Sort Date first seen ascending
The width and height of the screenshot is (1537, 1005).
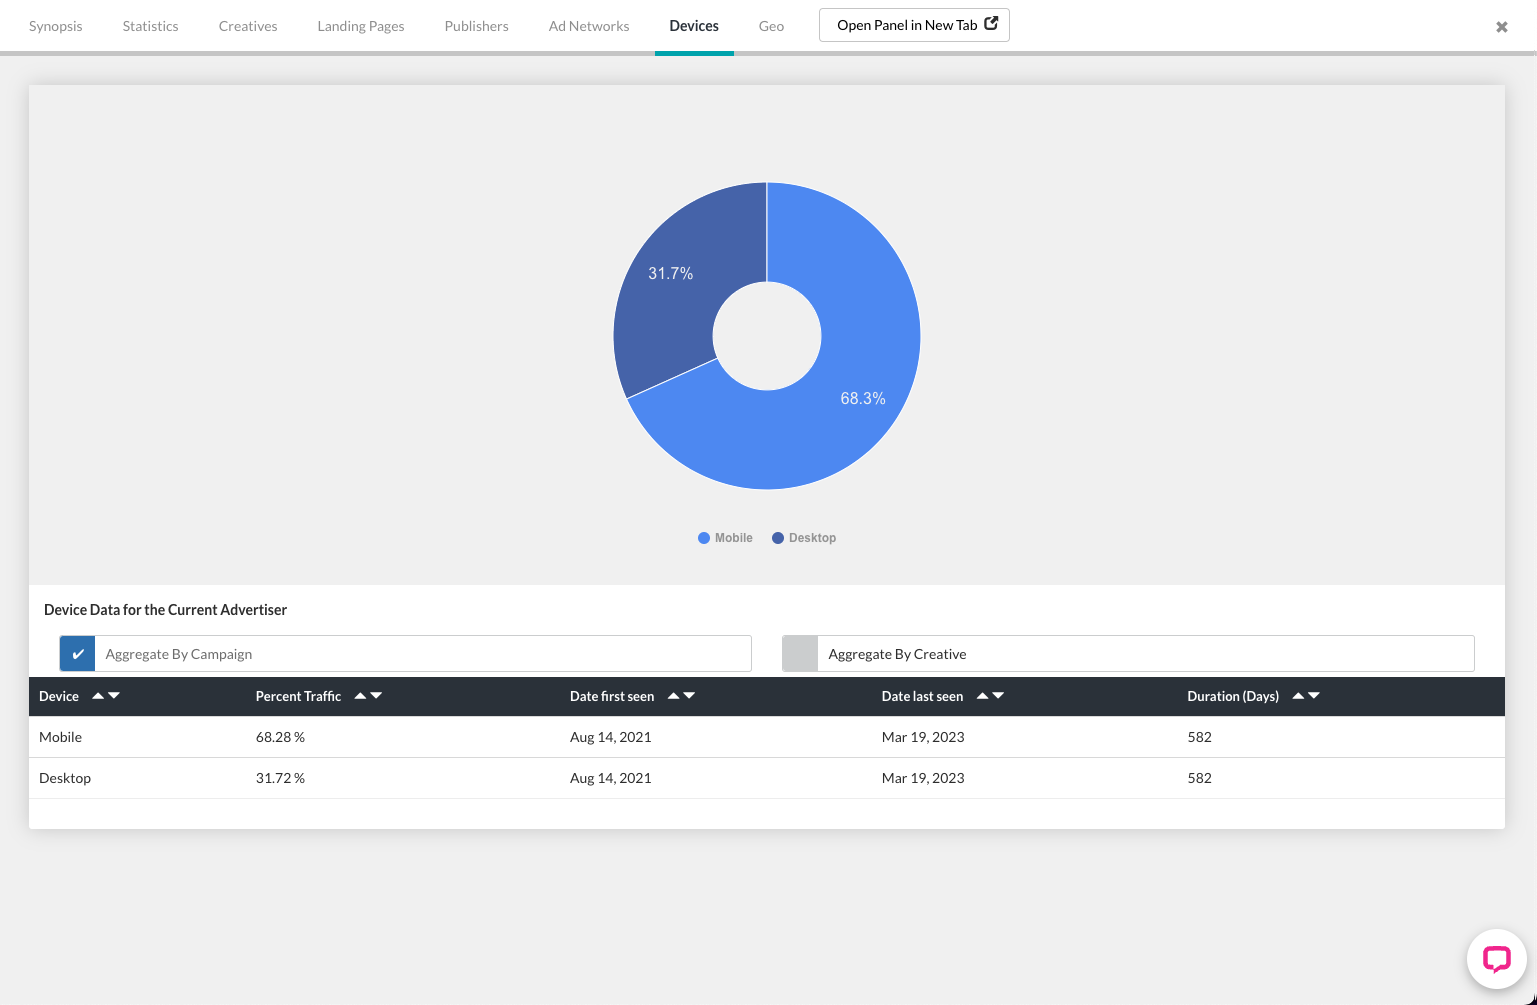pos(673,695)
